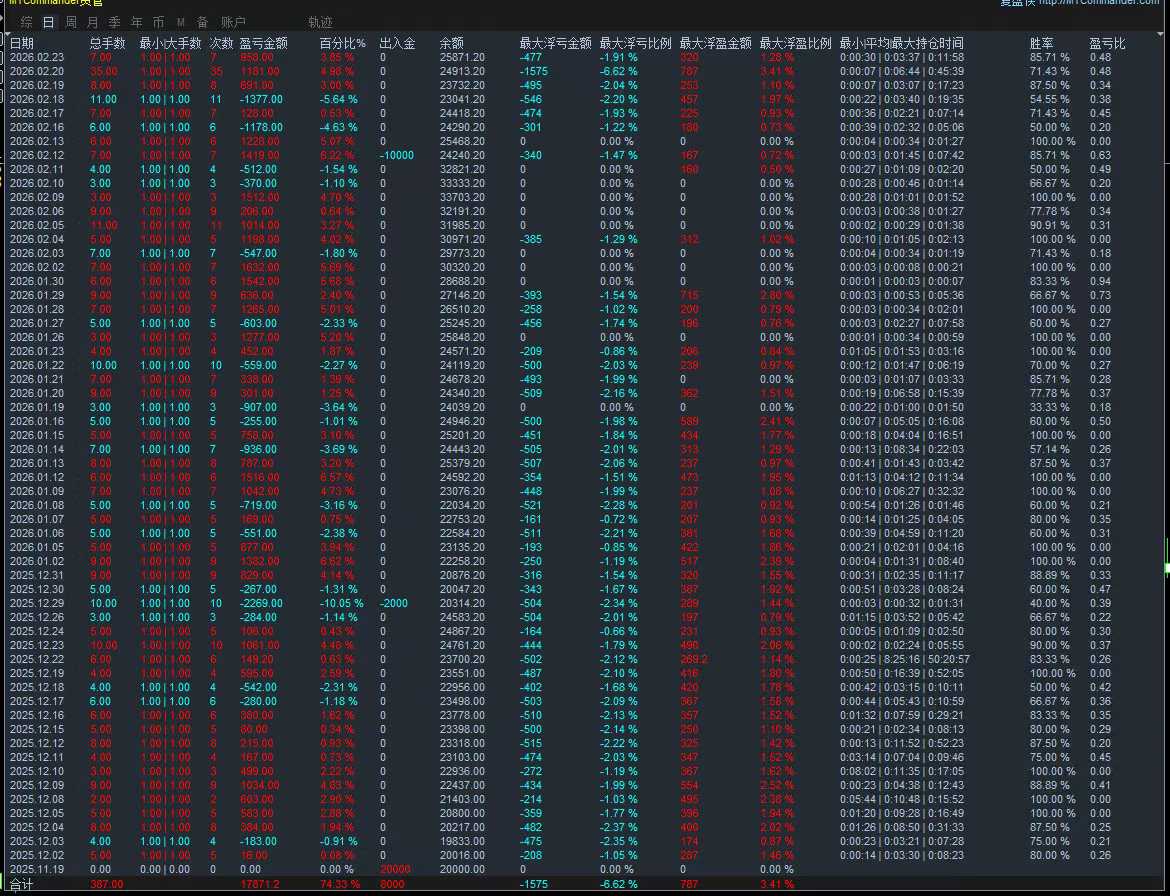Switch to the 周 weekly tab
1170x896 pixels.
pyautogui.click(x=71, y=22)
